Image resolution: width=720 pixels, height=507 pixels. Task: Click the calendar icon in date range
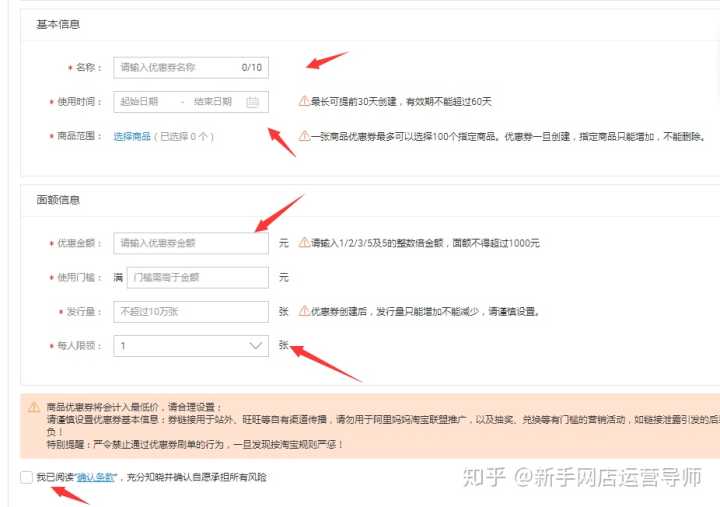click(253, 102)
